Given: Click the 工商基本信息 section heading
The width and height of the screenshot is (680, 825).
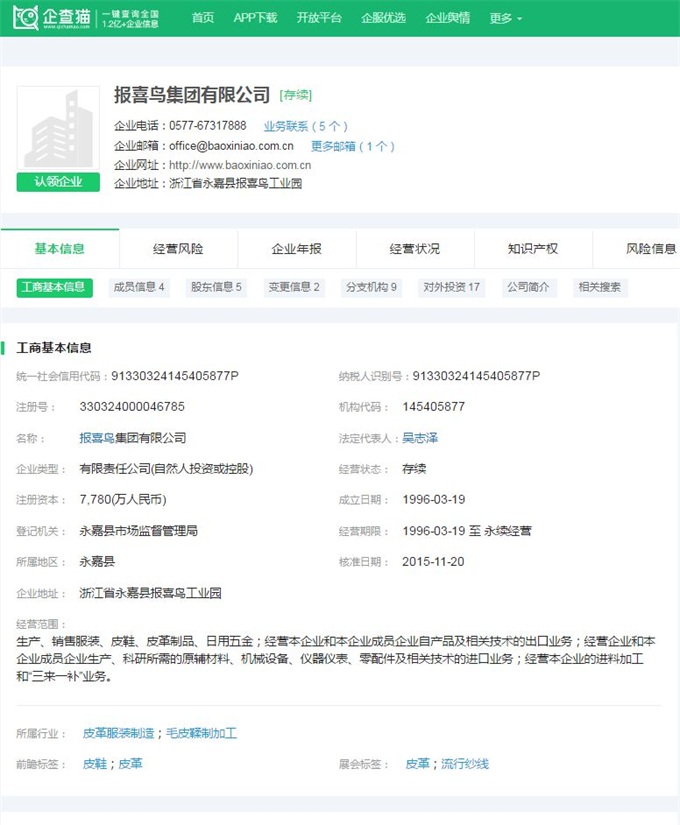Looking at the screenshot, I should pyautogui.click(x=54, y=348).
